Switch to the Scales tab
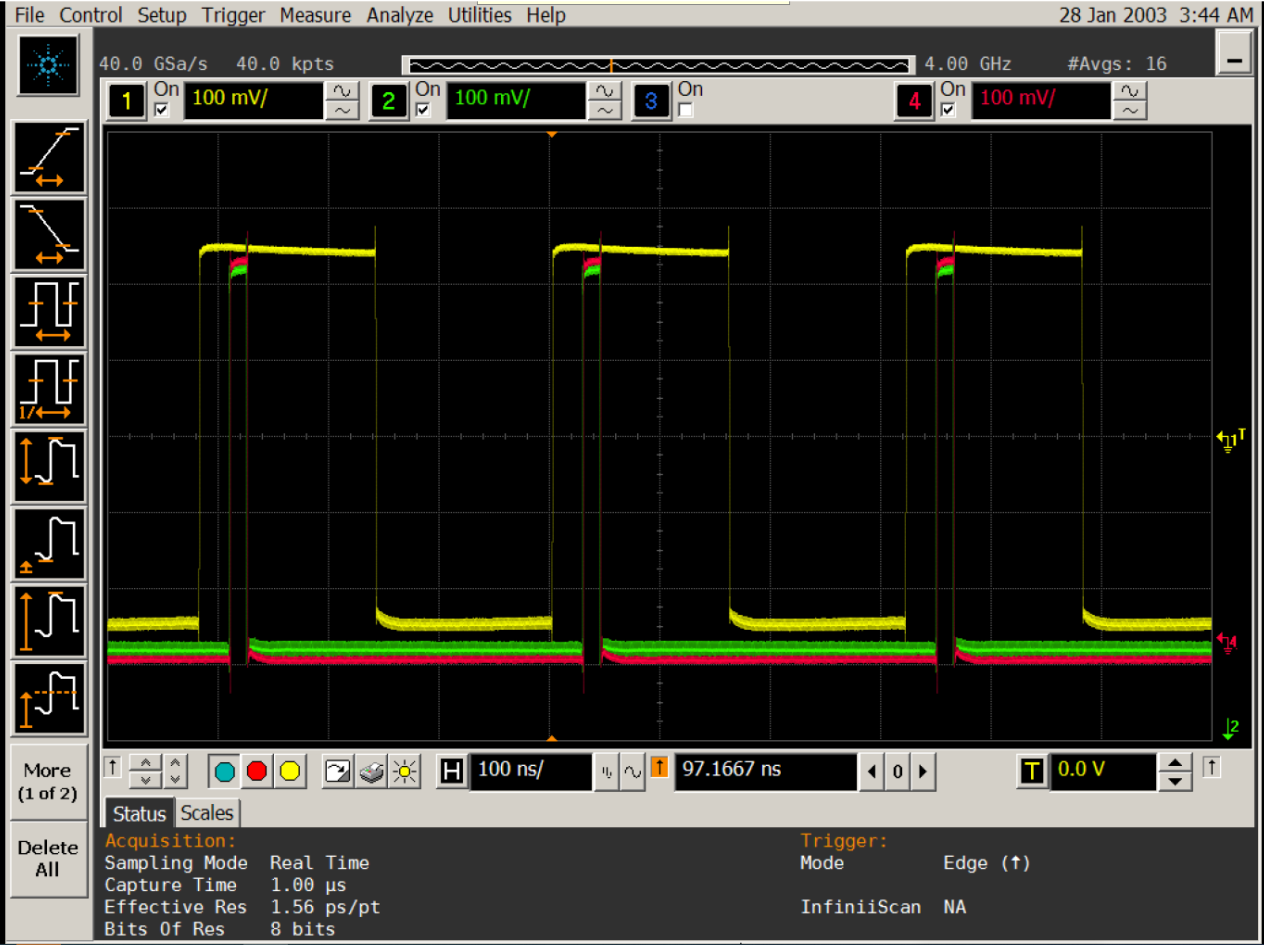The width and height of the screenshot is (1264, 945). [208, 813]
